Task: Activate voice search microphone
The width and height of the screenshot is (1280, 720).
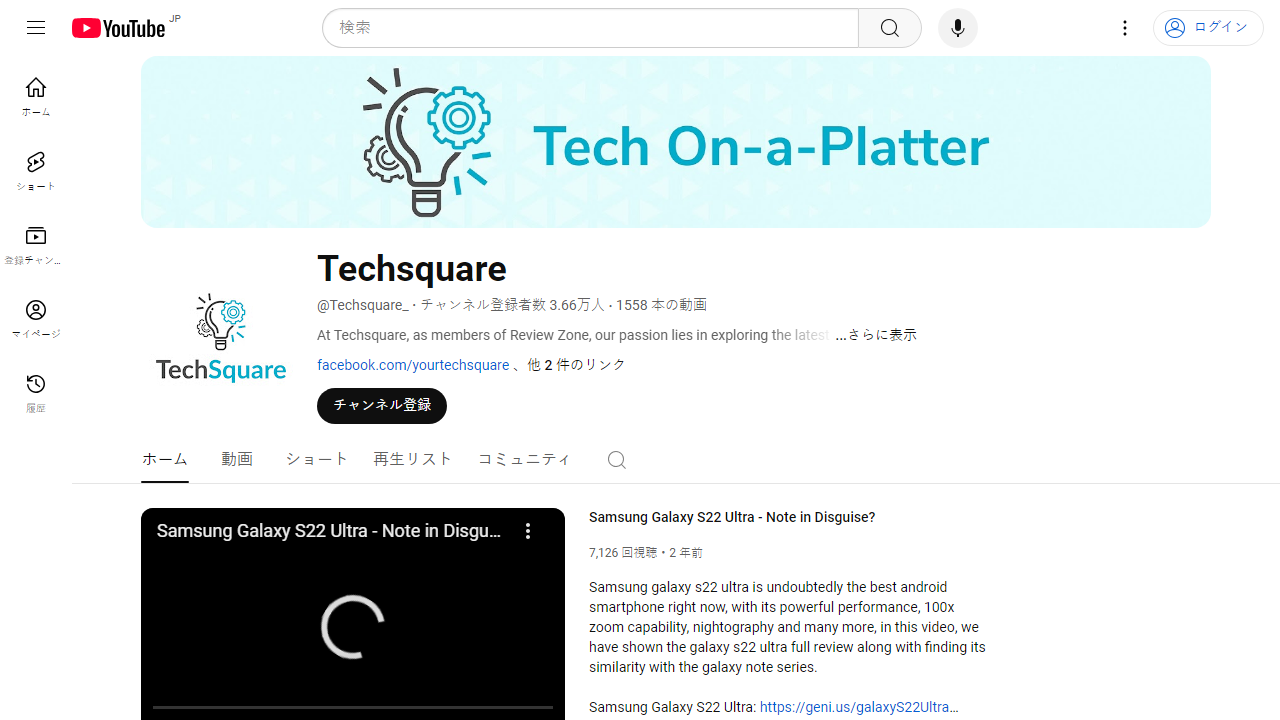Action: (x=957, y=28)
